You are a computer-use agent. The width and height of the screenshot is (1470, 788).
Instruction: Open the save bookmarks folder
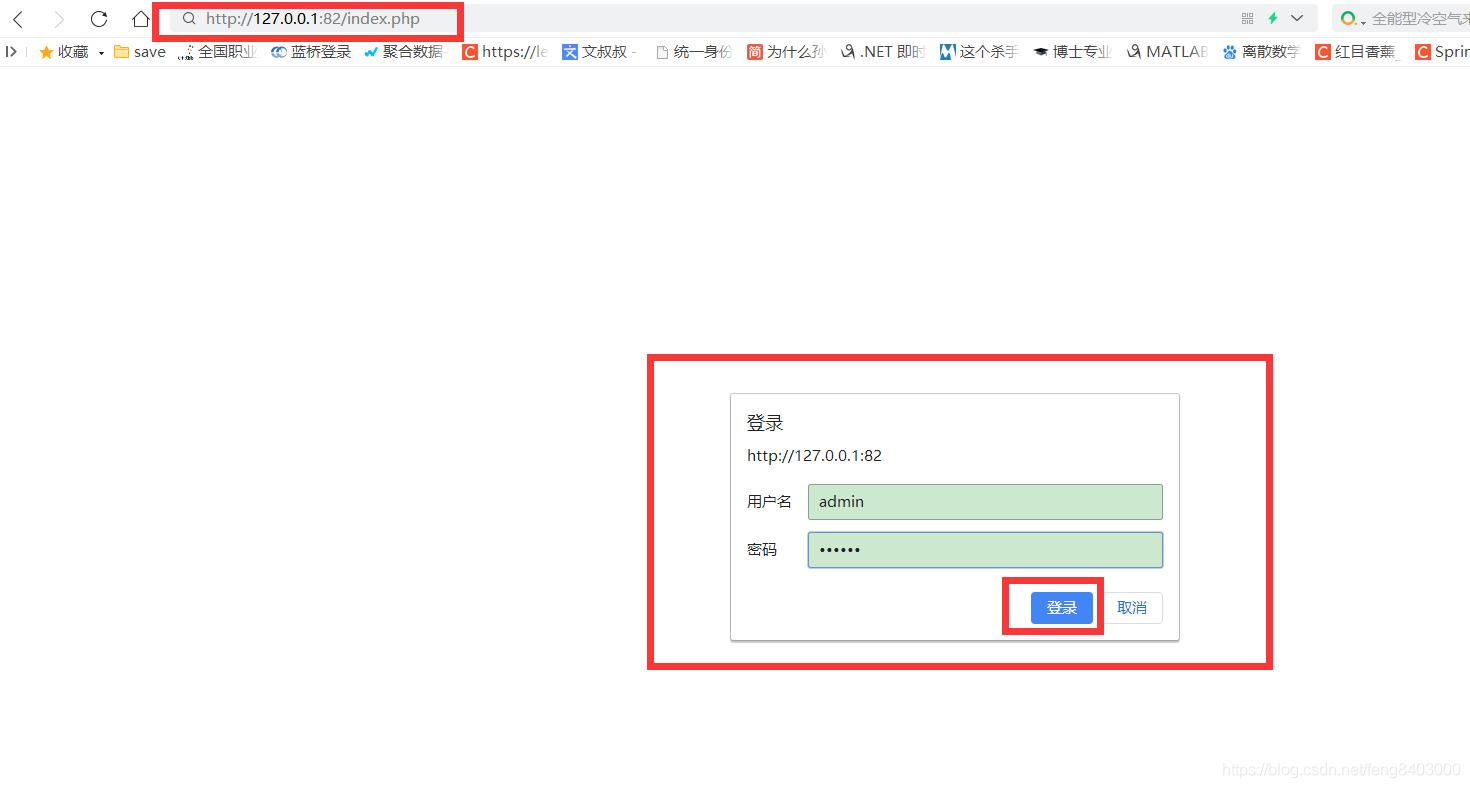tap(138, 51)
